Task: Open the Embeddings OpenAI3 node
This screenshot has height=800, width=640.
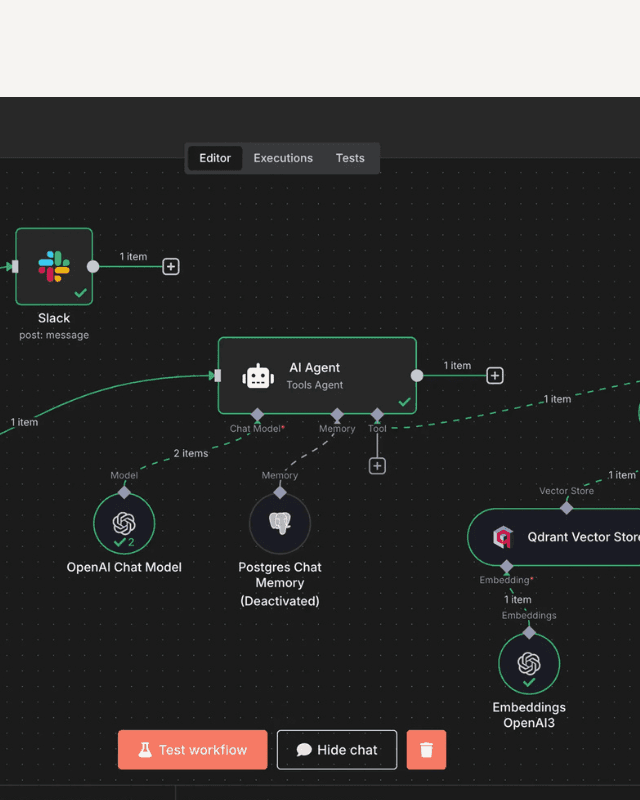Action: [x=529, y=664]
